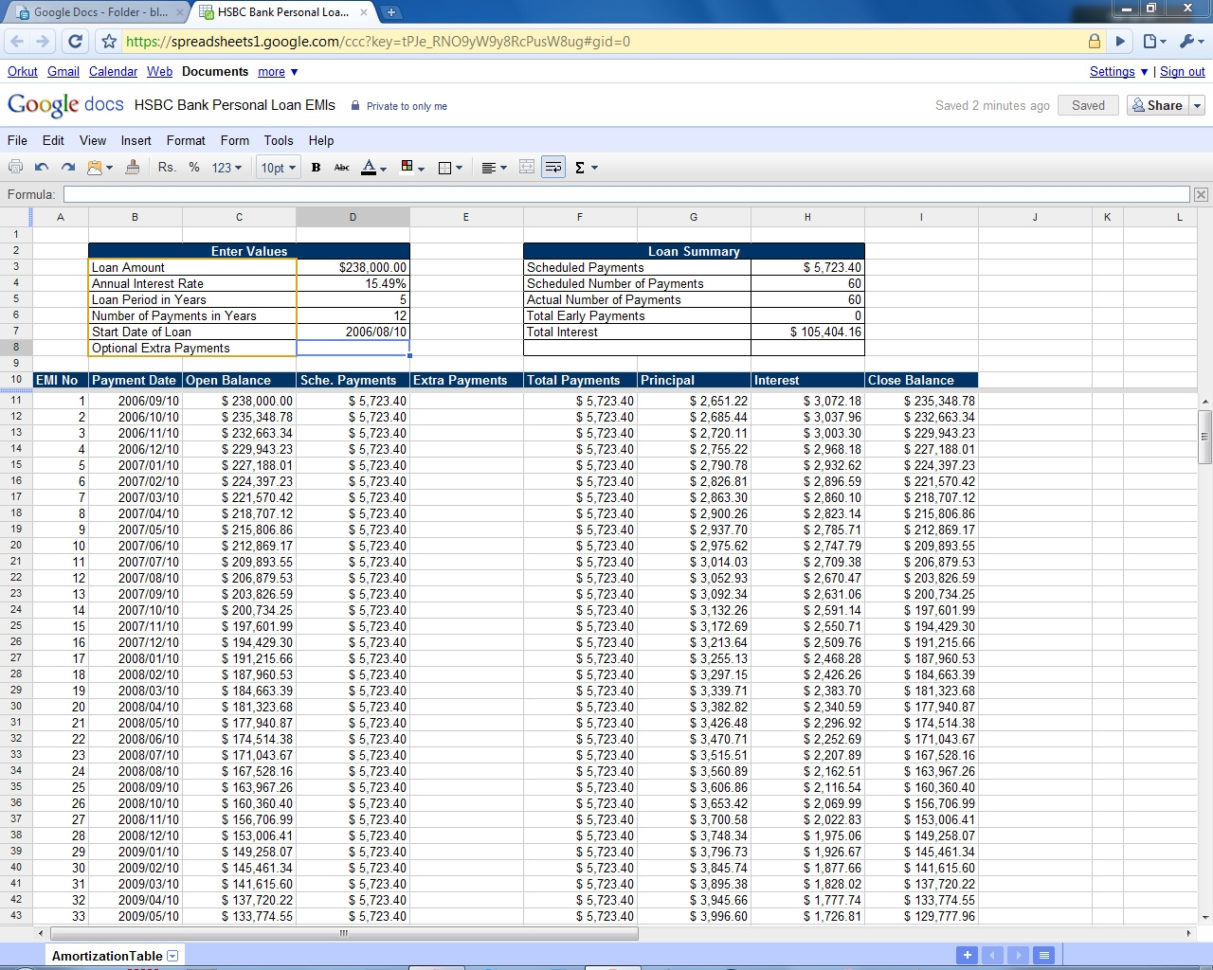The height and width of the screenshot is (970, 1213).
Task: Open the 123 number format dropdown
Action: (227, 167)
